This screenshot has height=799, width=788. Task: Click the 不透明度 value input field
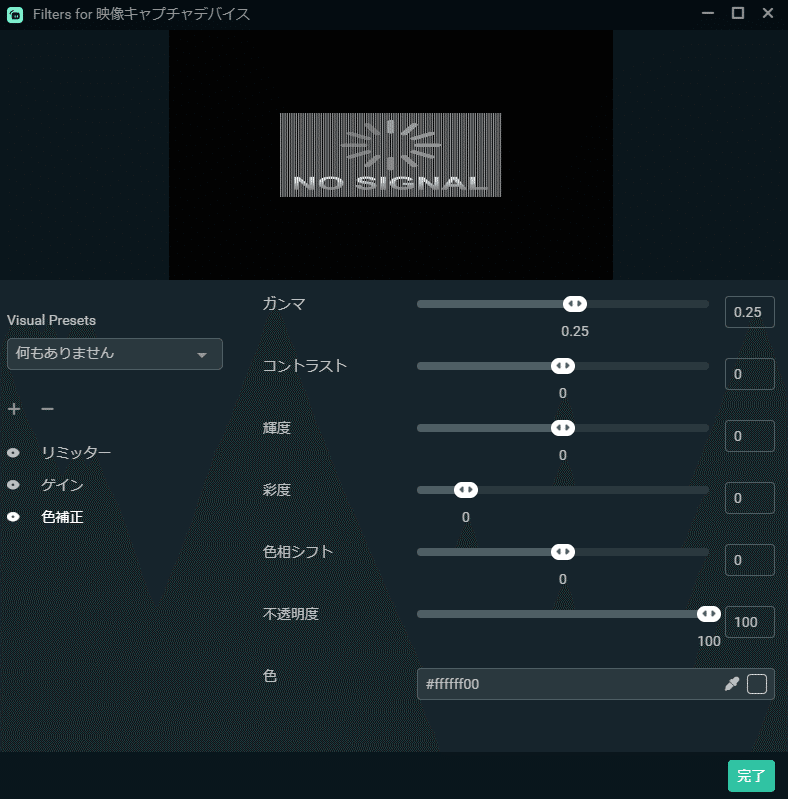pos(750,622)
